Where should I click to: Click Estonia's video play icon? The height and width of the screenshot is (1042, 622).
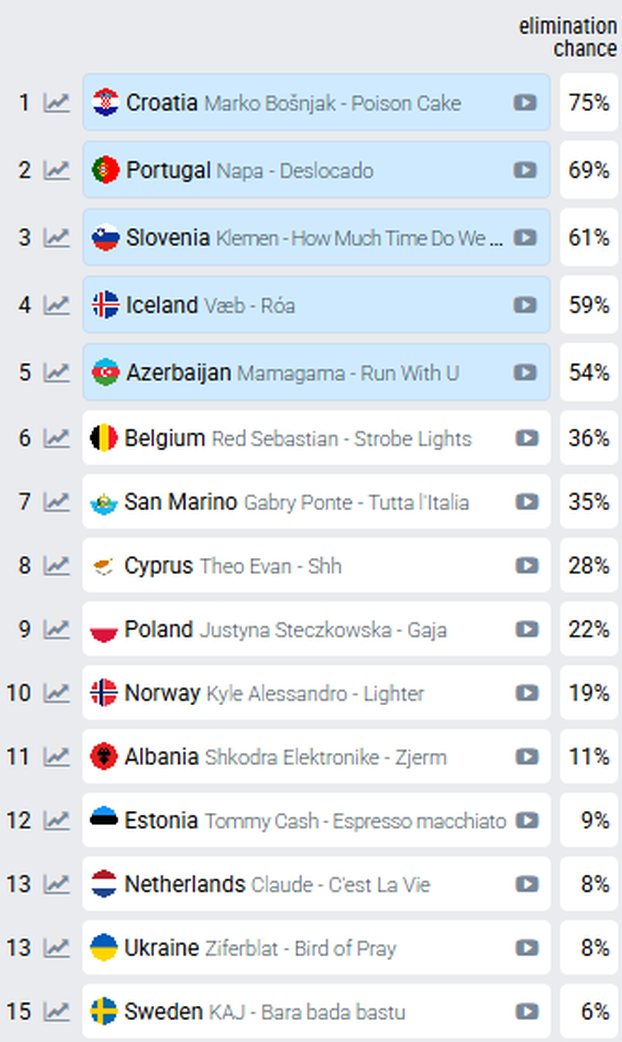[x=527, y=821]
